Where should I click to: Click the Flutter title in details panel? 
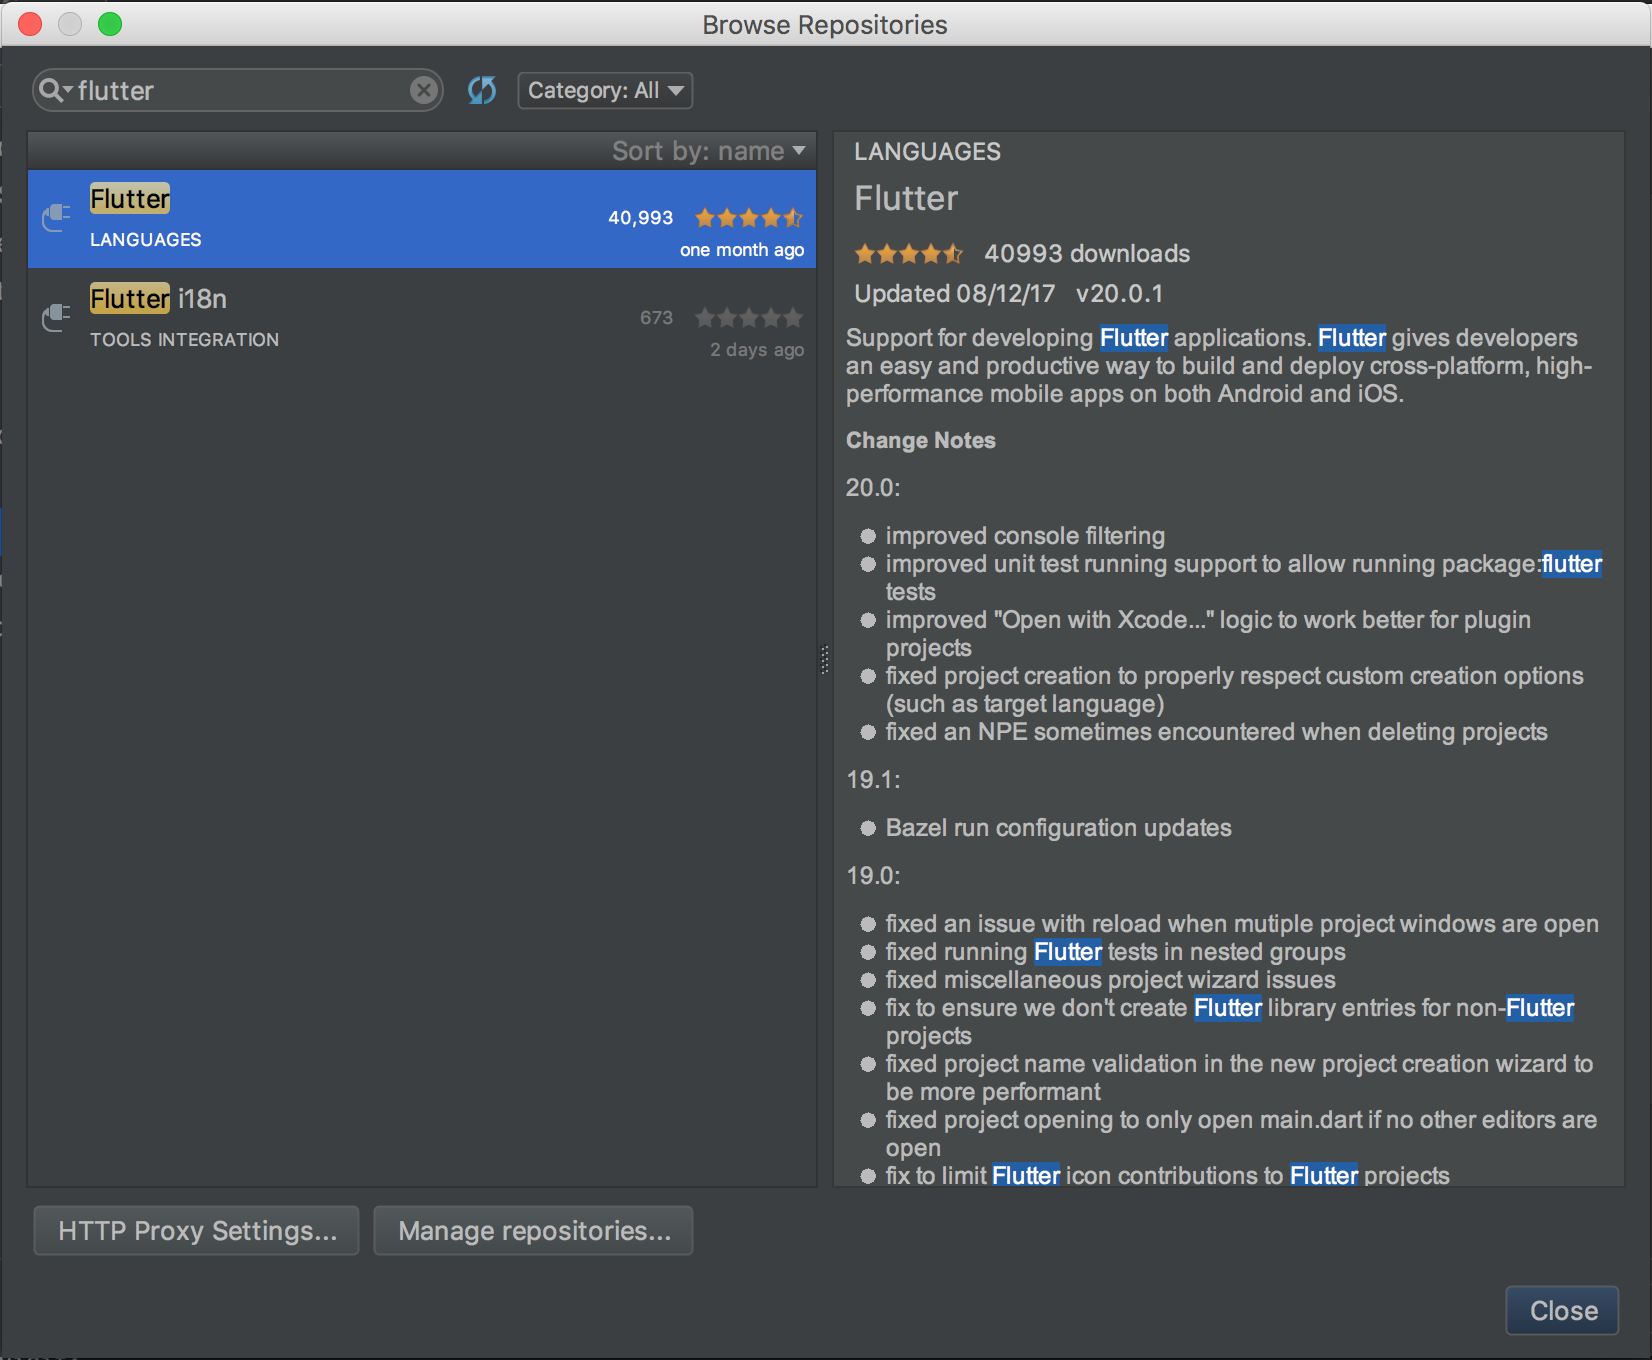[x=906, y=198]
